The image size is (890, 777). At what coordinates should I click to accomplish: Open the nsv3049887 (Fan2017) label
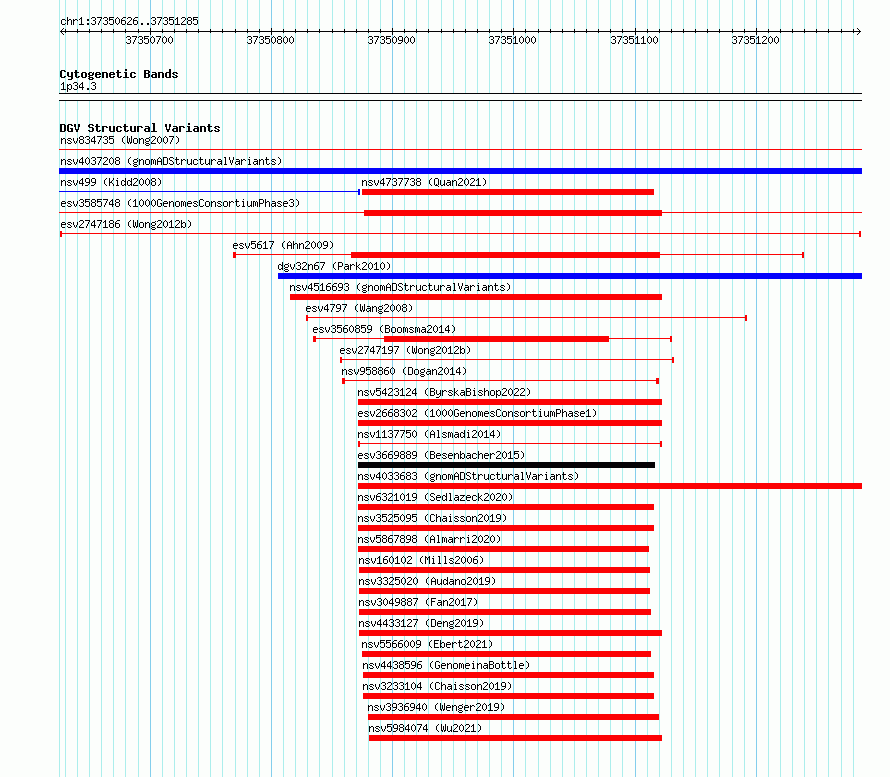(418, 602)
